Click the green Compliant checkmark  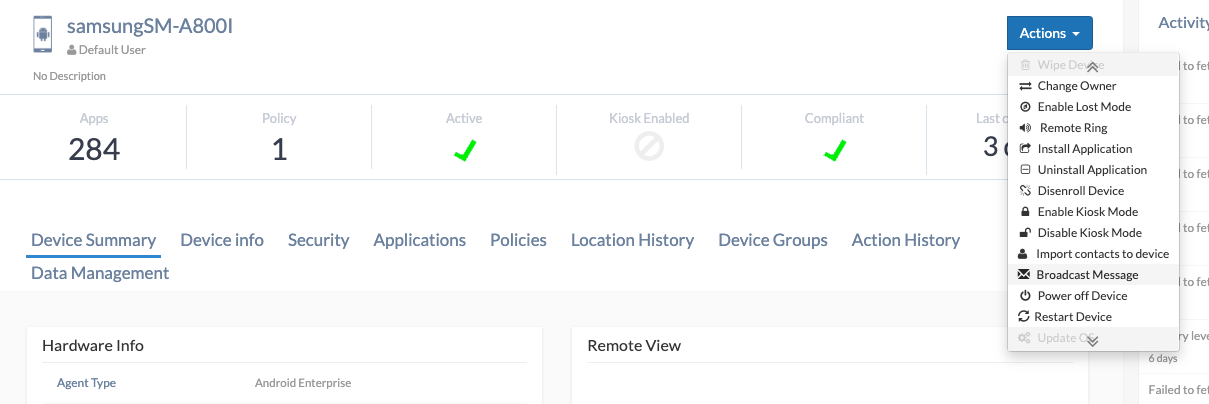[834, 150]
